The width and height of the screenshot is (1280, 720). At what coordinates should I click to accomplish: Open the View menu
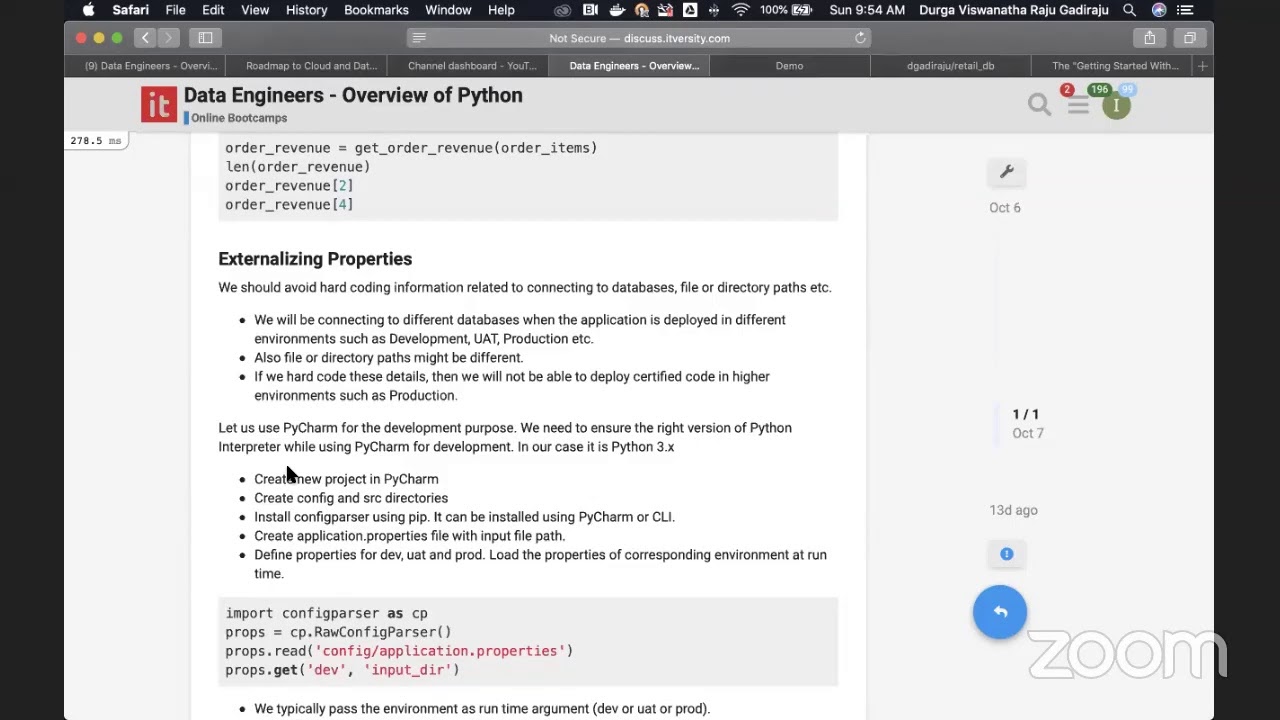(255, 10)
